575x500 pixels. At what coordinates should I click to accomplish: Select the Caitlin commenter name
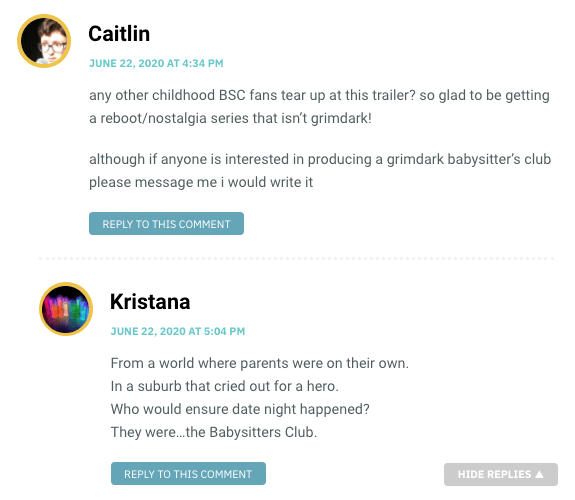point(119,34)
